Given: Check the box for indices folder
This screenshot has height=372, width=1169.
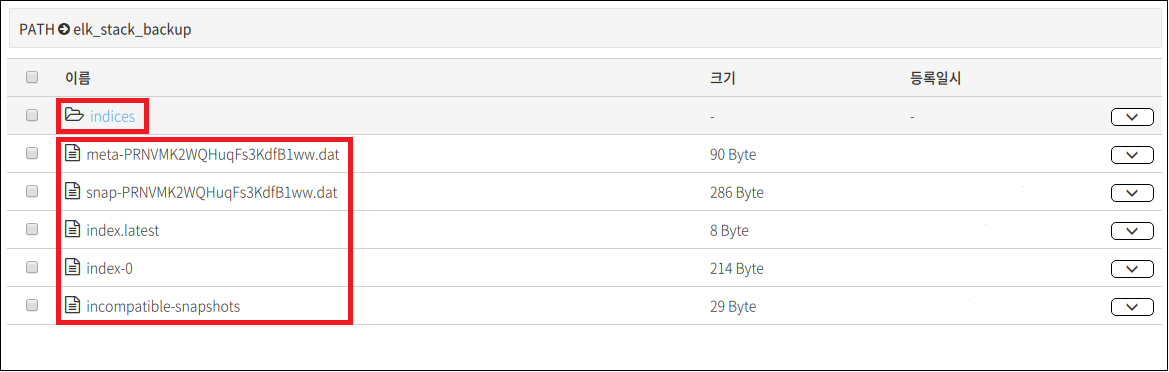Looking at the screenshot, I should click(32, 116).
